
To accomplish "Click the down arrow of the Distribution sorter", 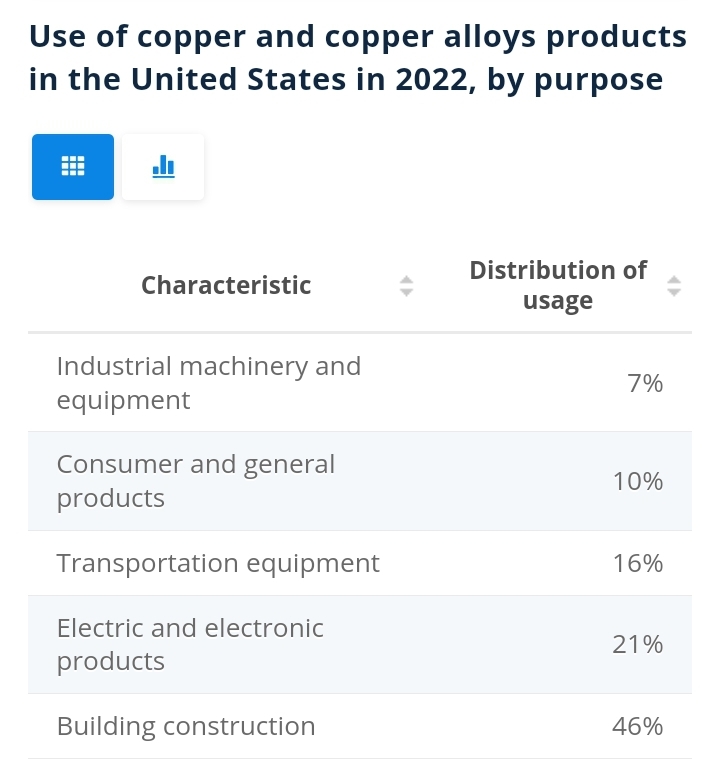I will (674, 292).
